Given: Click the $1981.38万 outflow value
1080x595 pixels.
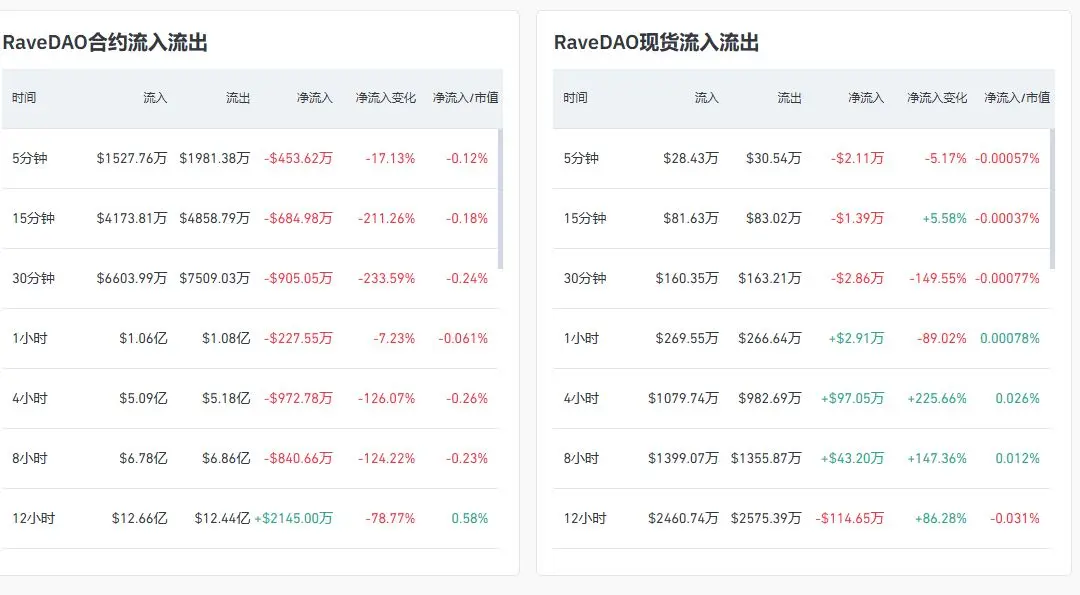Looking at the screenshot, I should click(214, 158).
